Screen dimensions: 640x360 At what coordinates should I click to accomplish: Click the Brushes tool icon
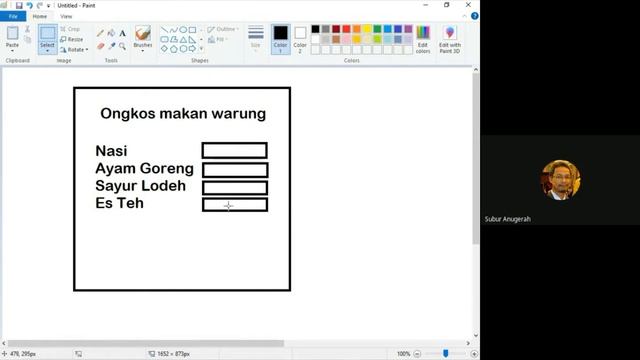pyautogui.click(x=143, y=33)
